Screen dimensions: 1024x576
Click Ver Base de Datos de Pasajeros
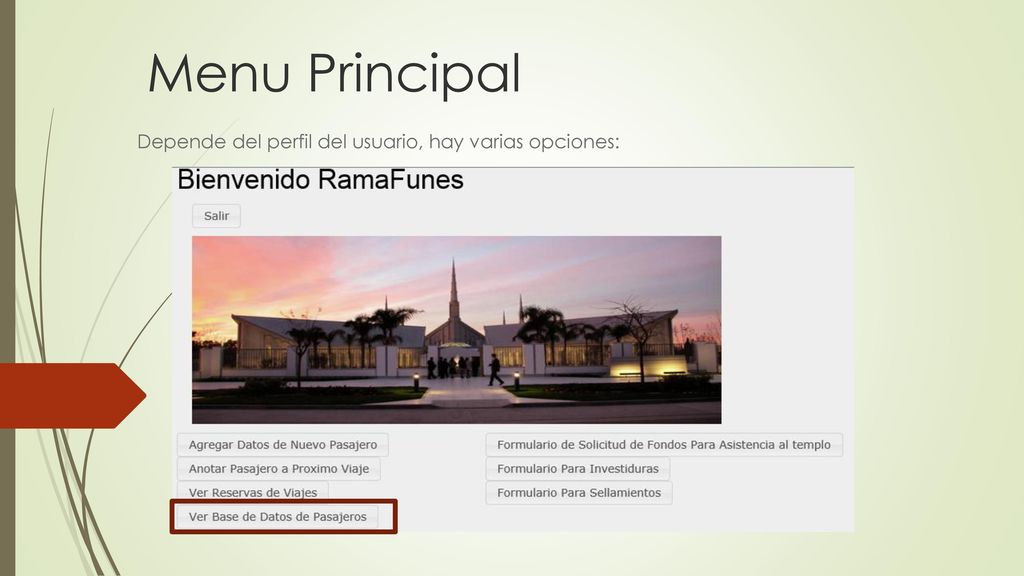tap(278, 517)
